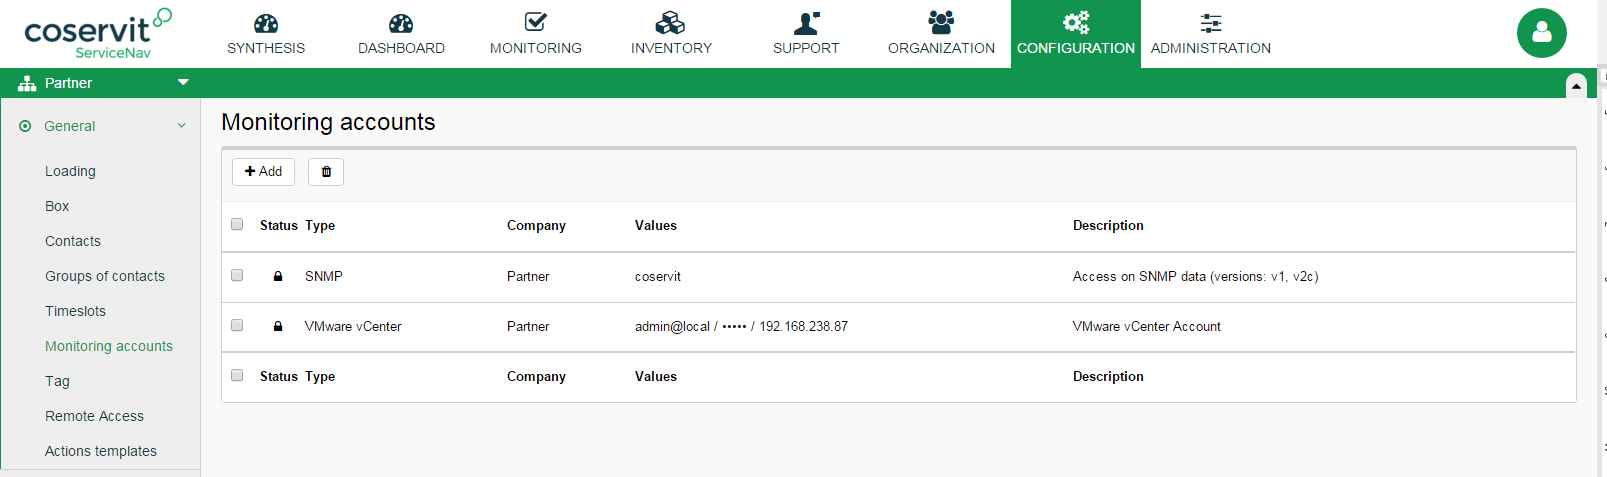
Task: Switch to the INVENTORY tab
Action: click(x=671, y=34)
